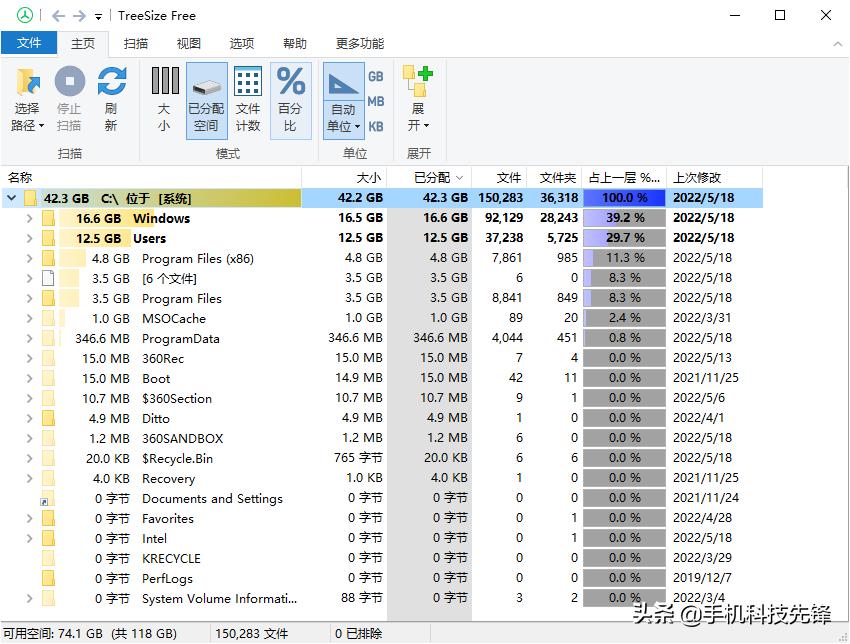
Task: Click the 选择路径 folder icon
Action: (x=26, y=82)
